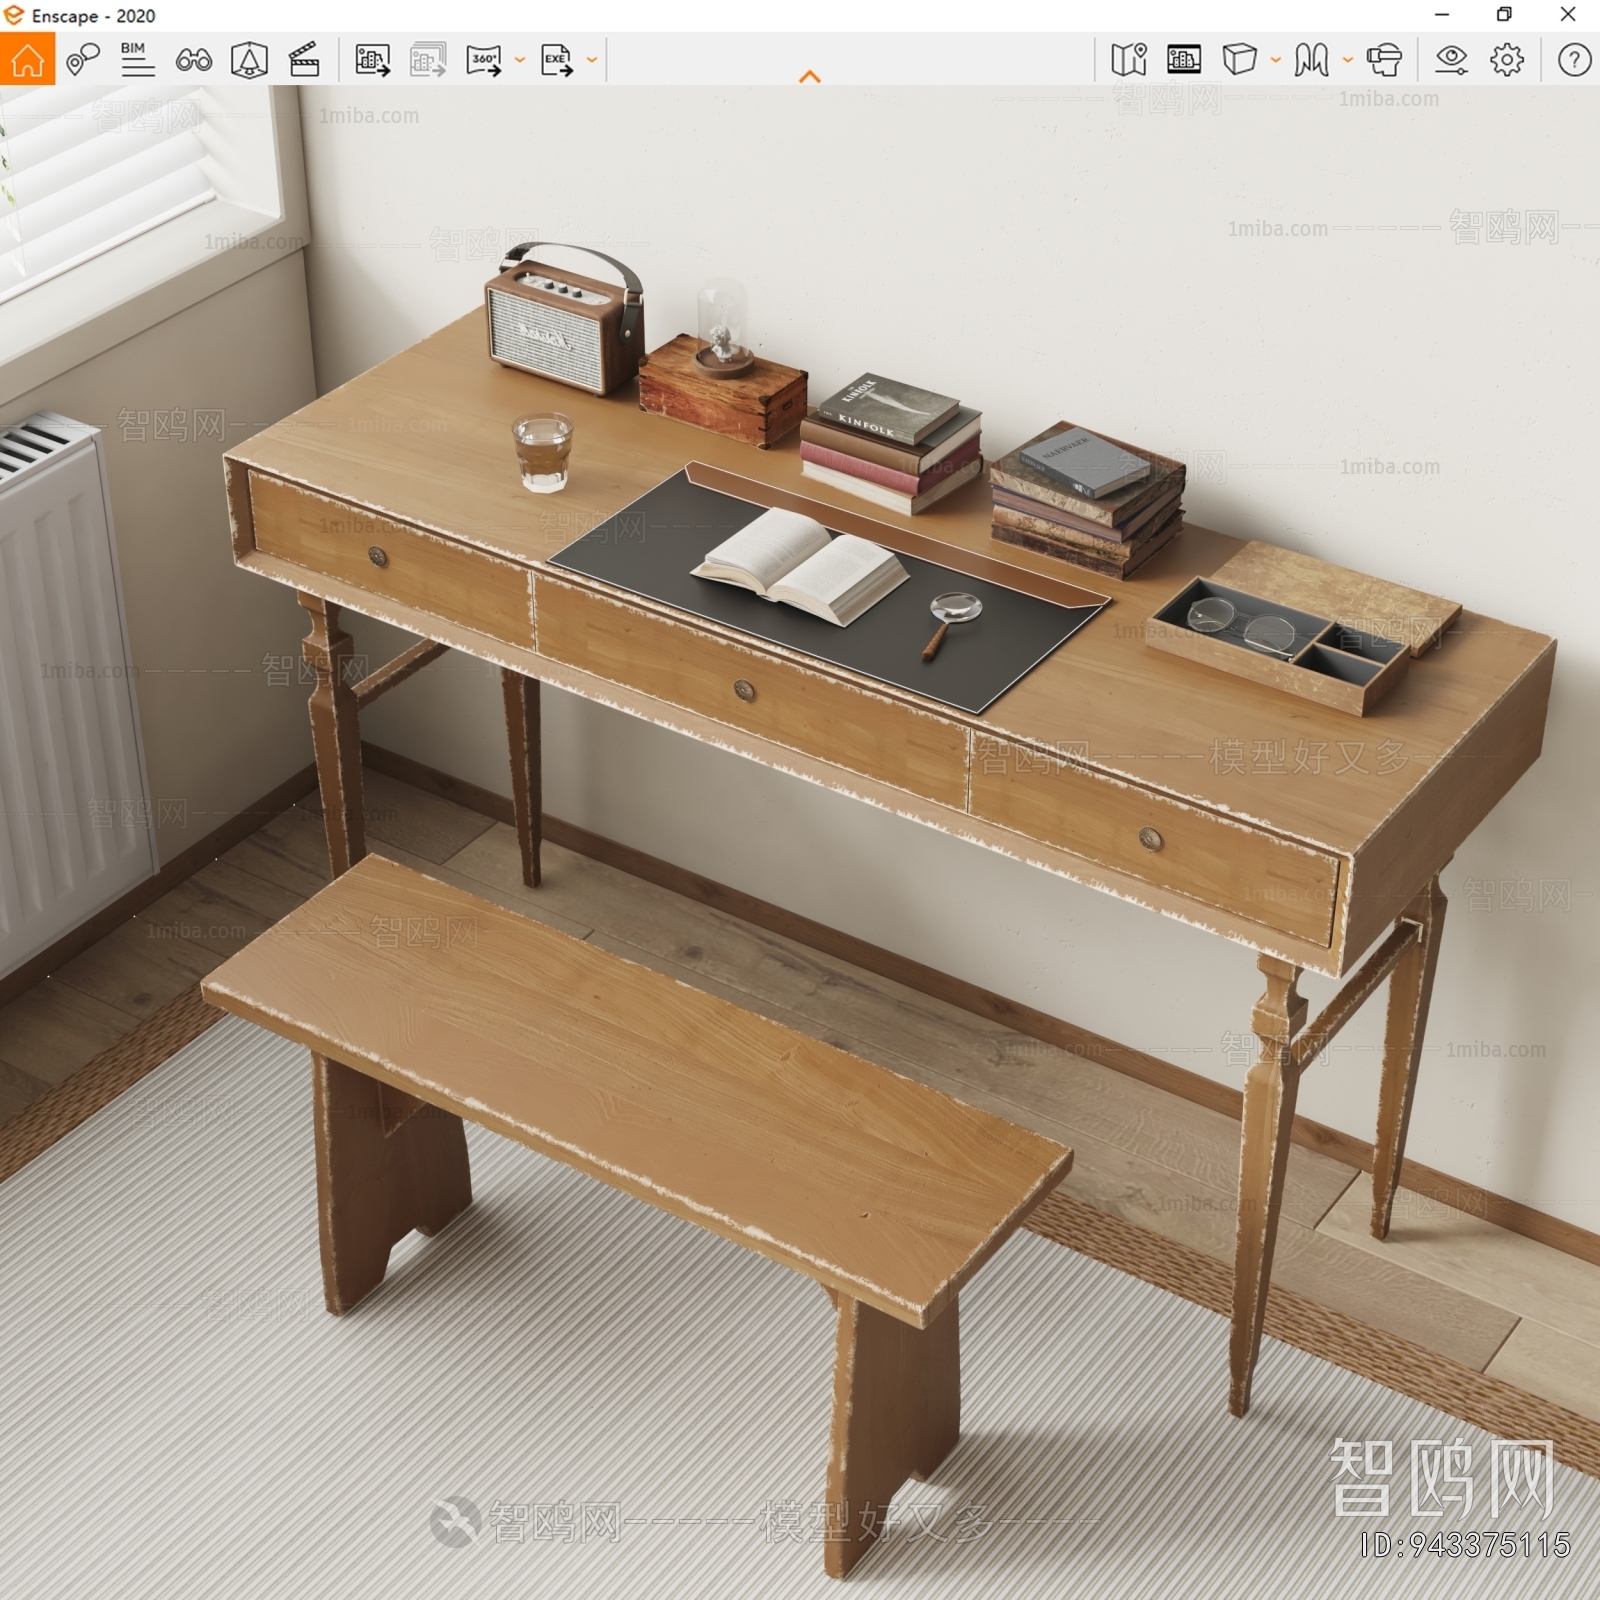Collapse the toolbar with orange chevron
Viewport: 1600px width, 1600px height.
point(810,76)
